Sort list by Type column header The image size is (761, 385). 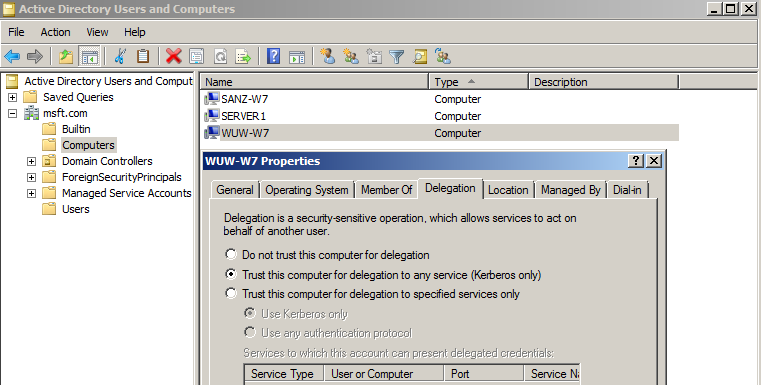click(x=479, y=82)
